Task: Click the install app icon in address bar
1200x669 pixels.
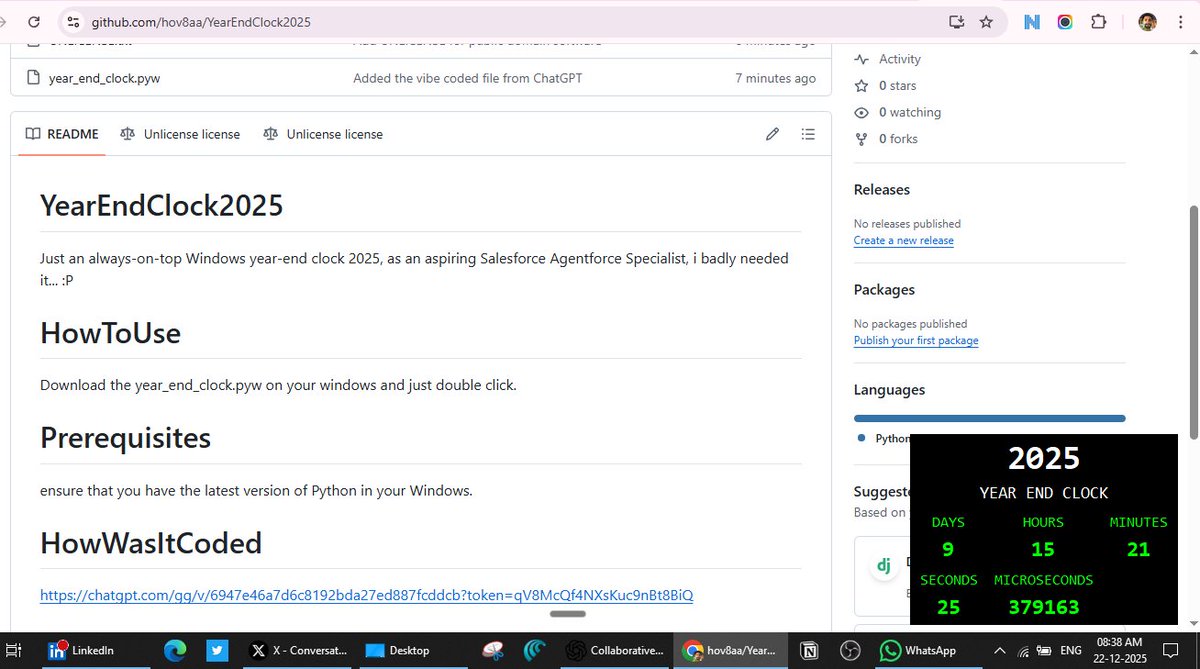Action: [956, 21]
